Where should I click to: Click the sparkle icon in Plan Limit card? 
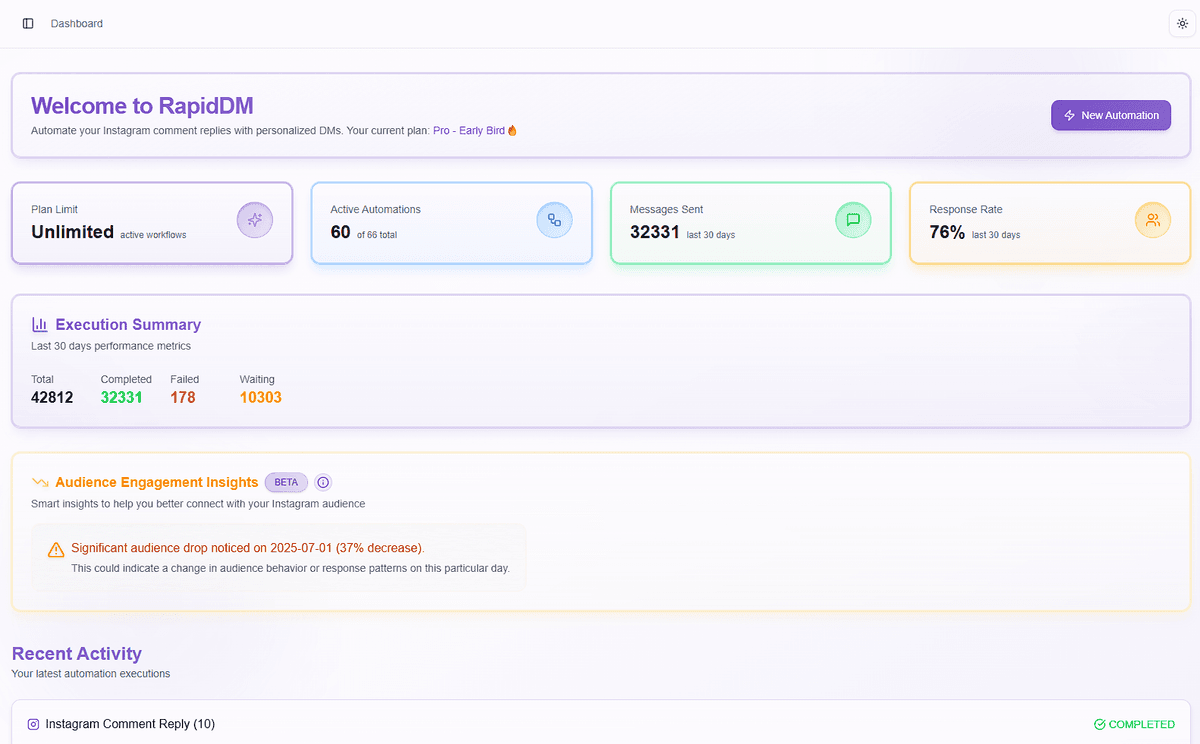click(x=255, y=220)
